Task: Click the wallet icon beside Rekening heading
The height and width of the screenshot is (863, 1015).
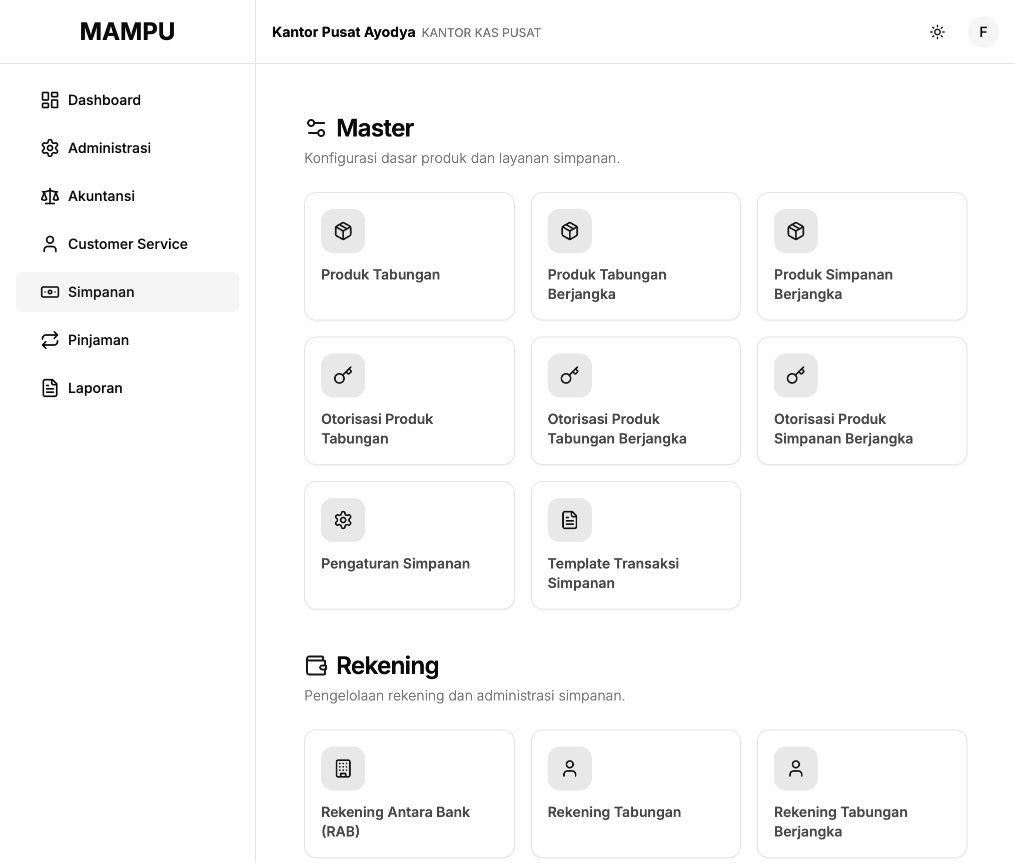Action: coord(316,666)
